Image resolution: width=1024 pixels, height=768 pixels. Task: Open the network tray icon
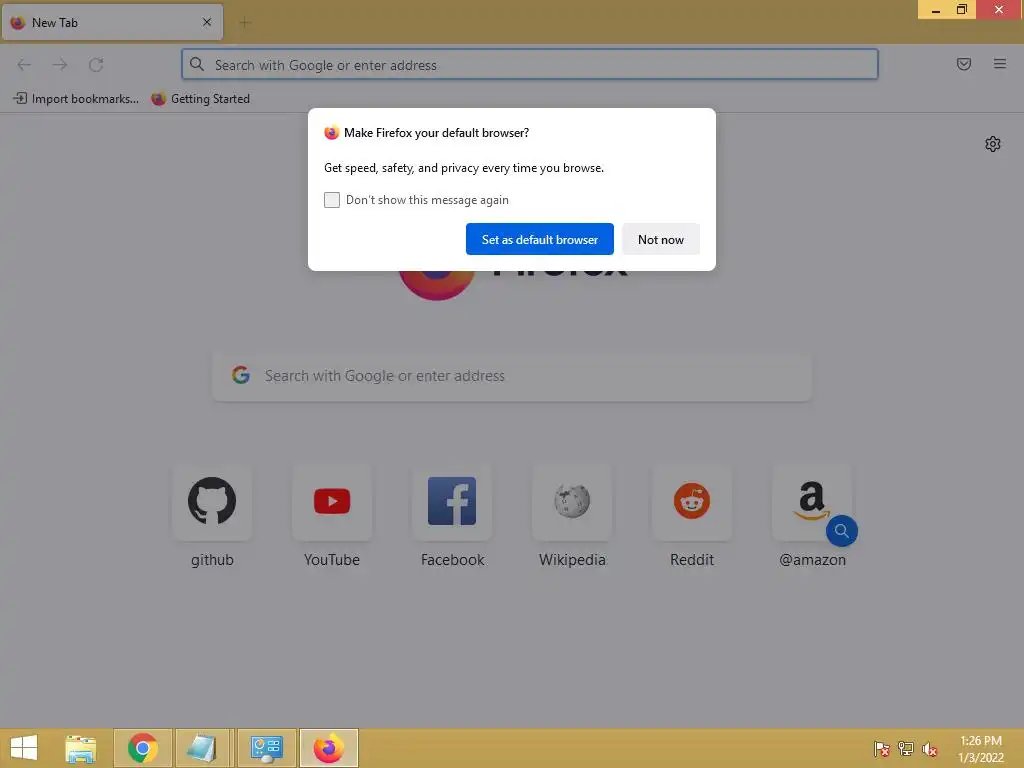(906, 749)
